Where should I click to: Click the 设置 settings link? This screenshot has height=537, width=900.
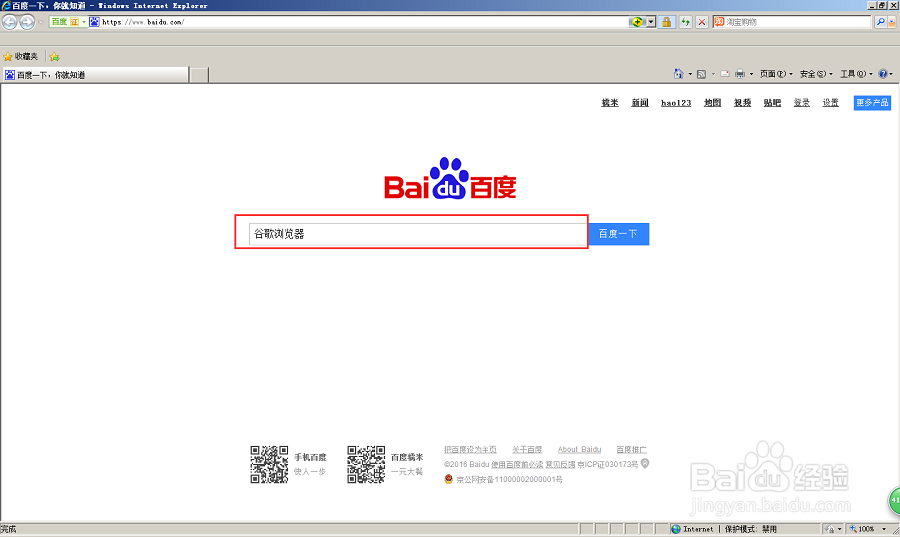[831, 103]
